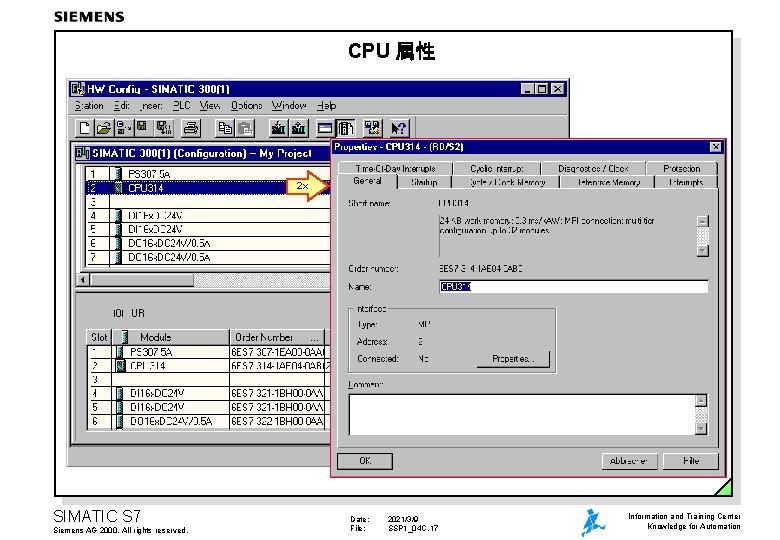Open the Station menu
780x540 pixels.
(x=89, y=105)
